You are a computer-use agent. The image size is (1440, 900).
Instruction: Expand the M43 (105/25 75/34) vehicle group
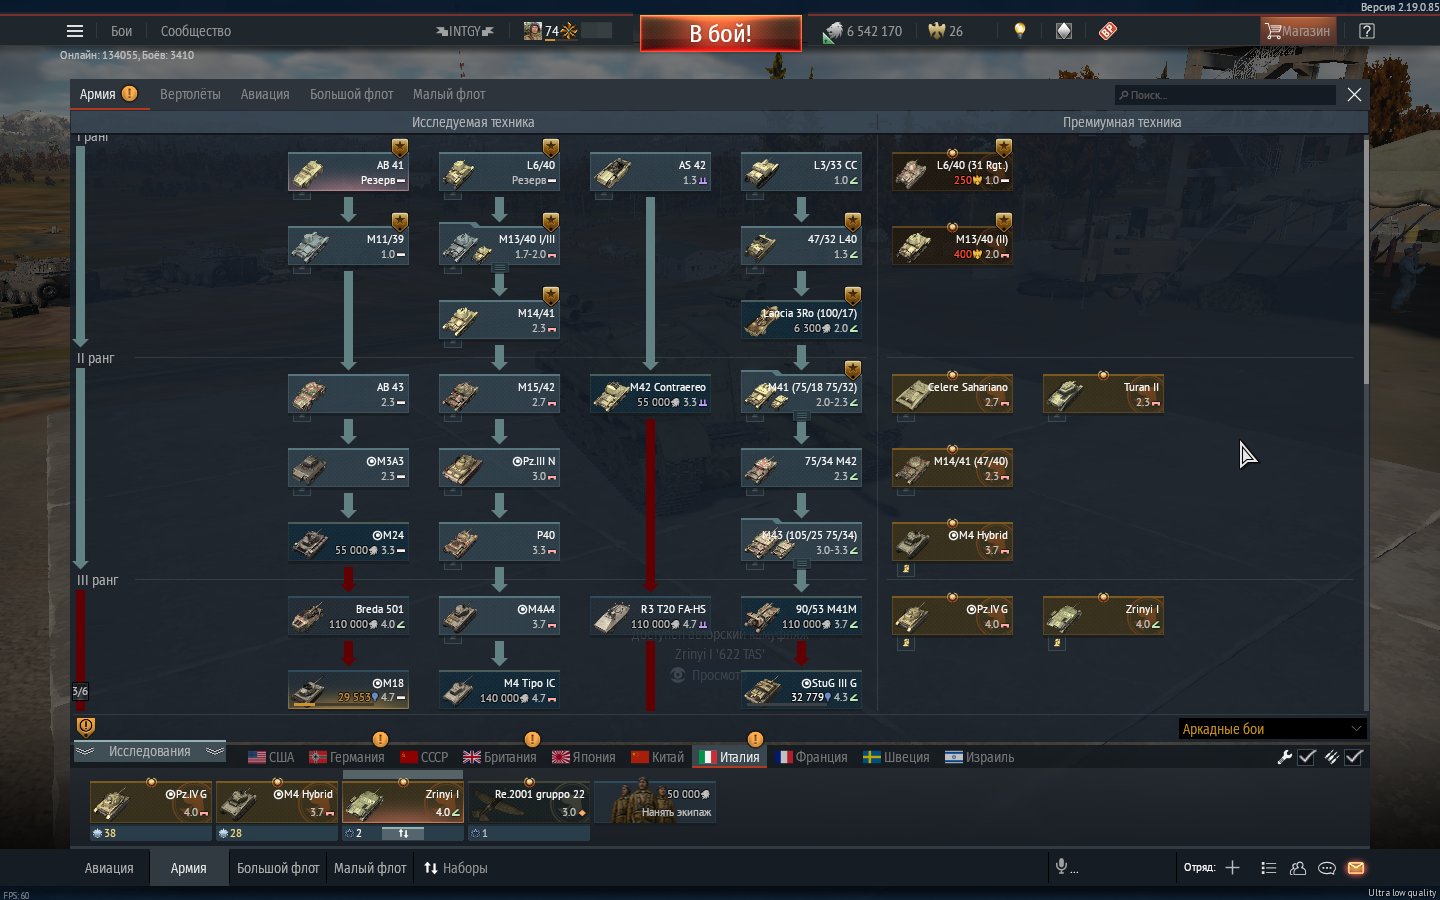pos(801,564)
